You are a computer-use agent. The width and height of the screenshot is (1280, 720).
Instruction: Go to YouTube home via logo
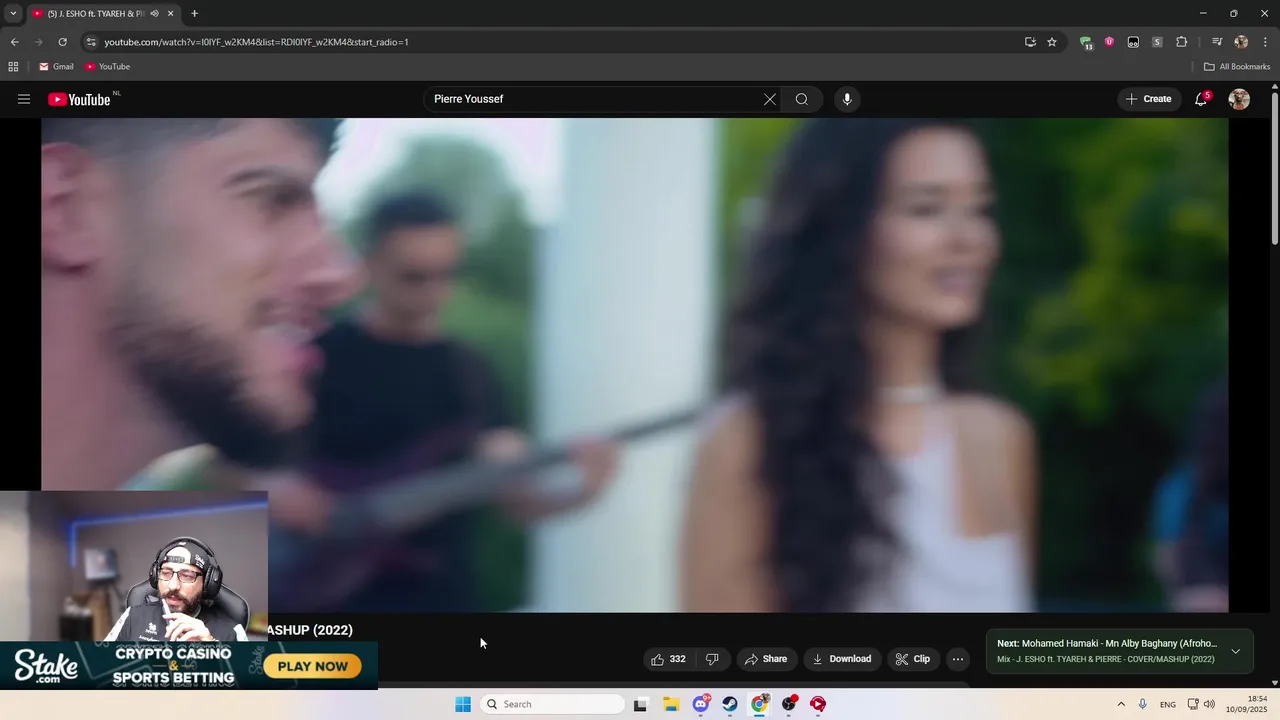(79, 99)
